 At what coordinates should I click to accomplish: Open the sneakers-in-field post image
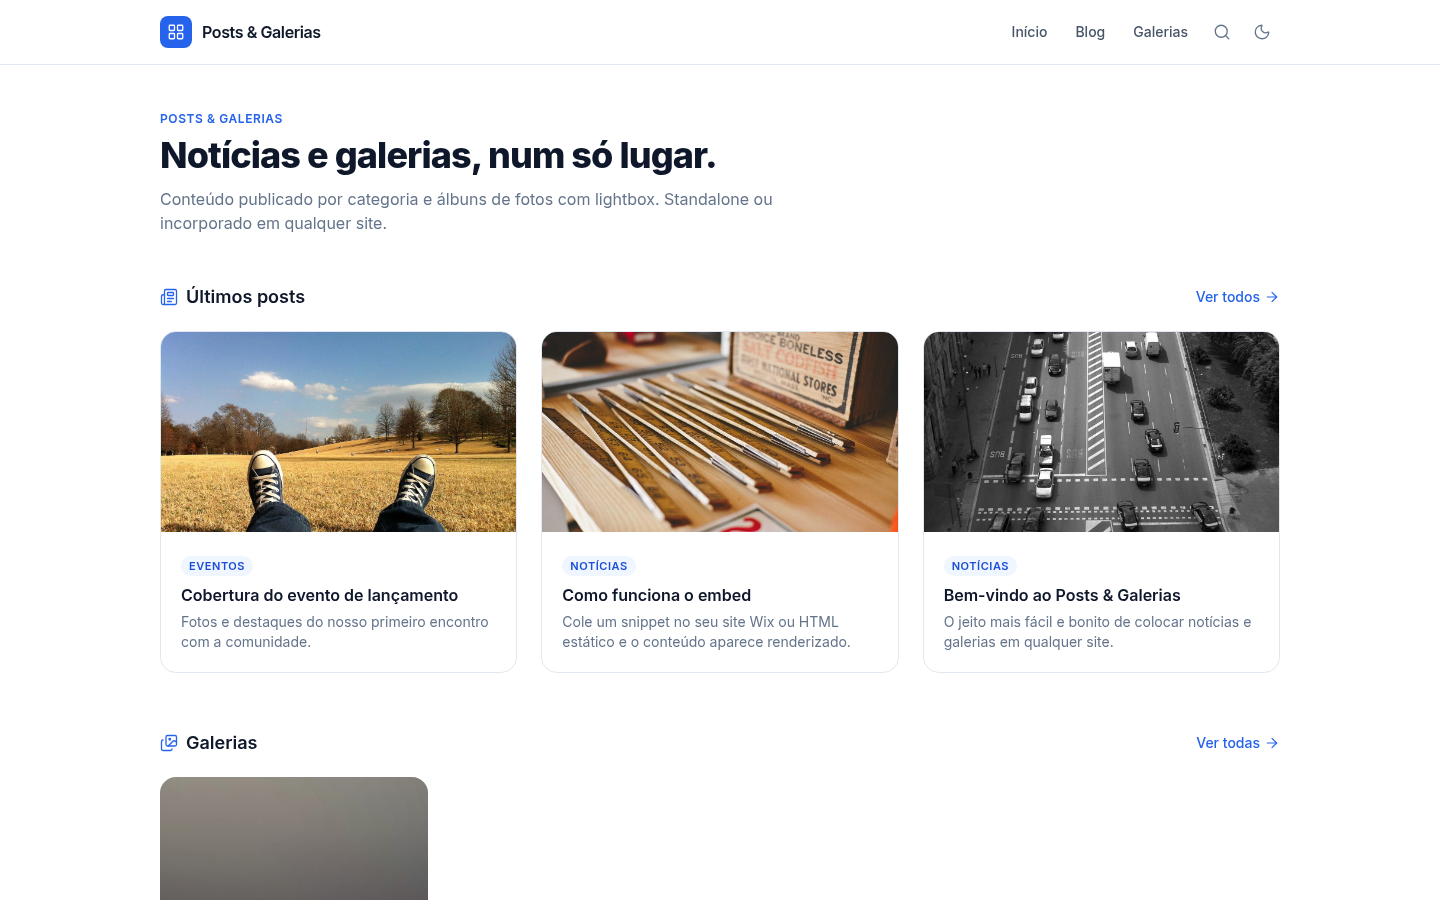pos(338,432)
